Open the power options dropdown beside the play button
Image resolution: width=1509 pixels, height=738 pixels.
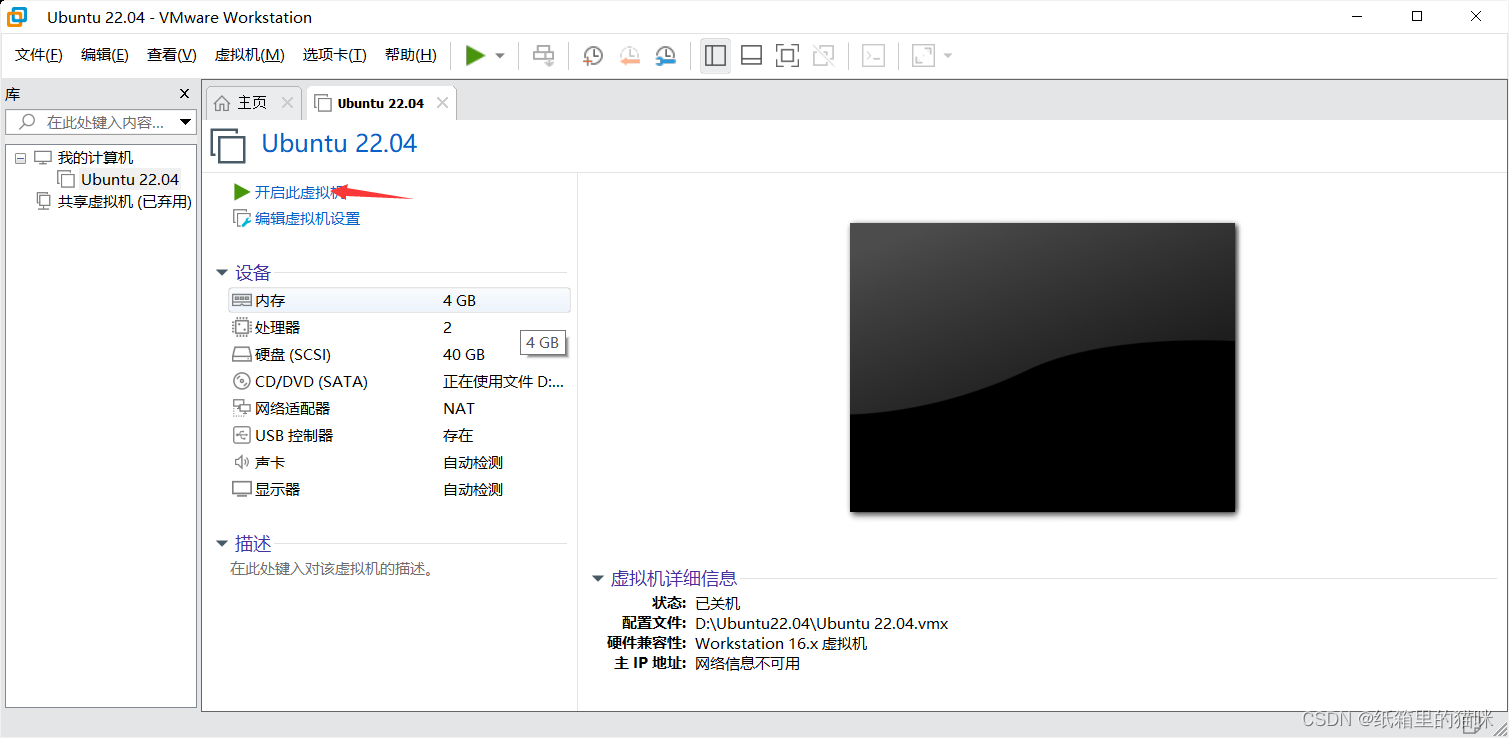pos(497,55)
